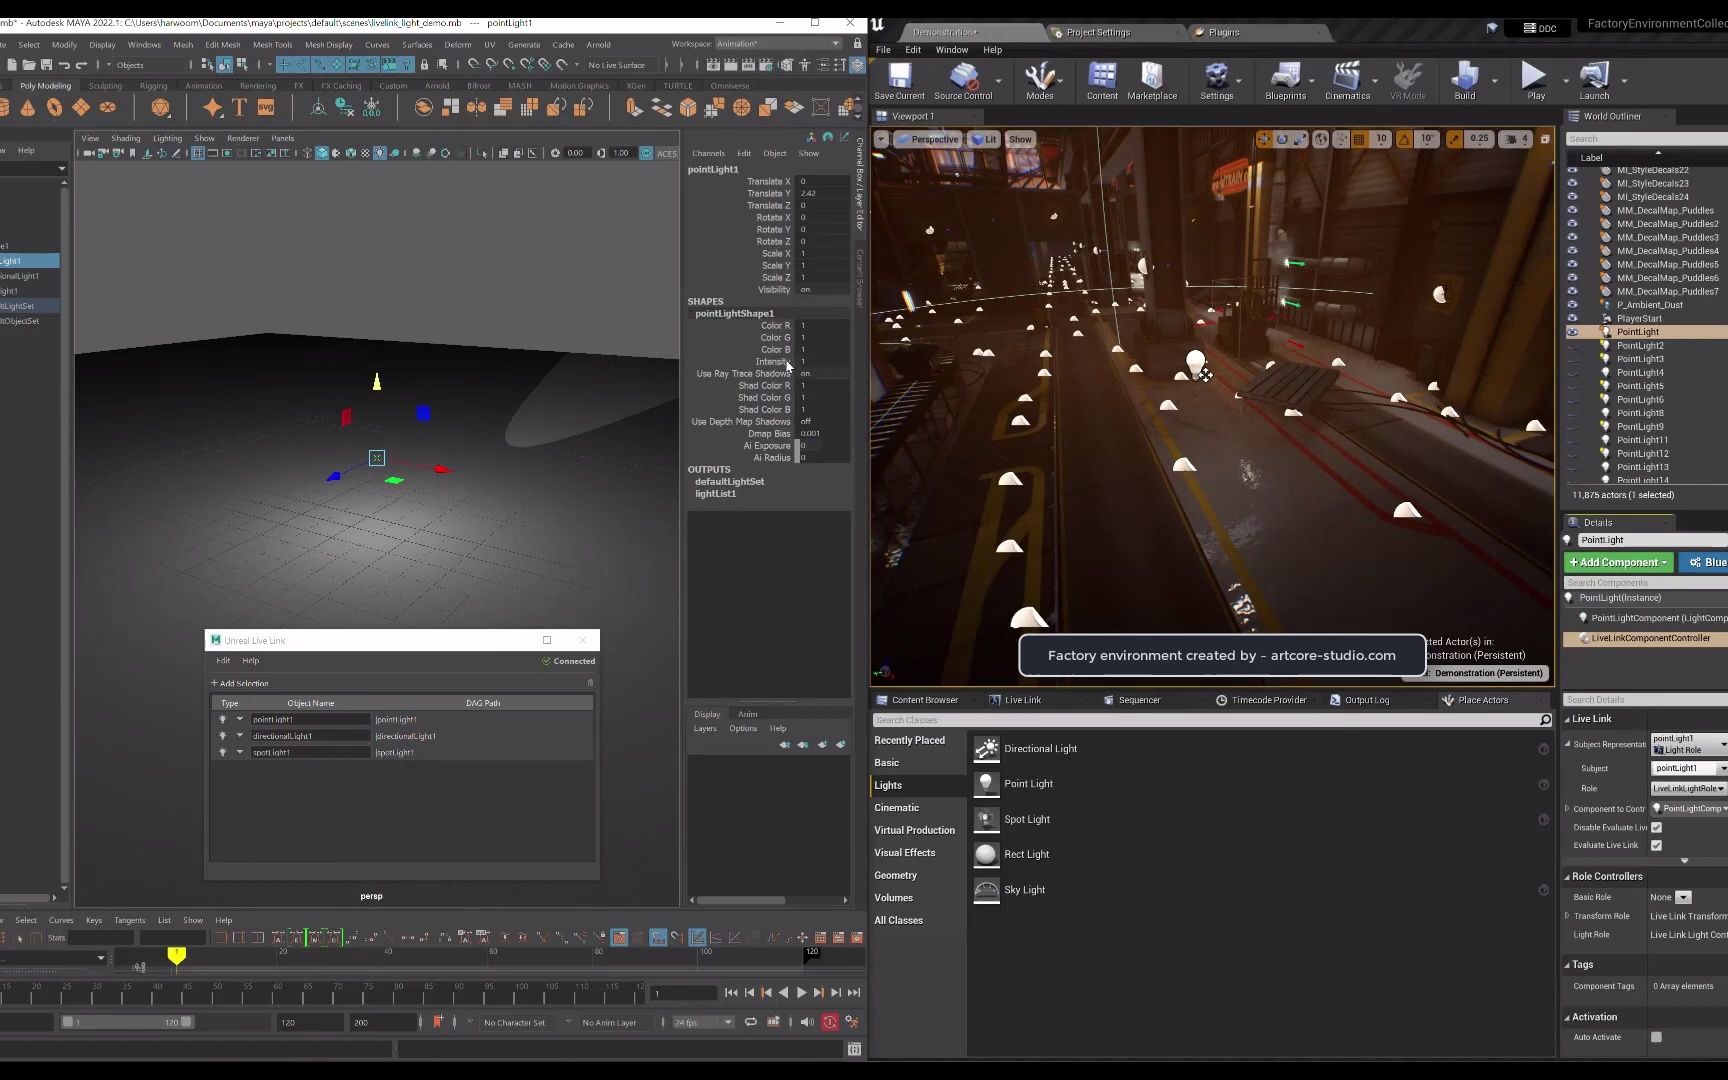Select the Point Light icon in Lights palette
The height and width of the screenshot is (1080, 1728).
click(x=986, y=783)
